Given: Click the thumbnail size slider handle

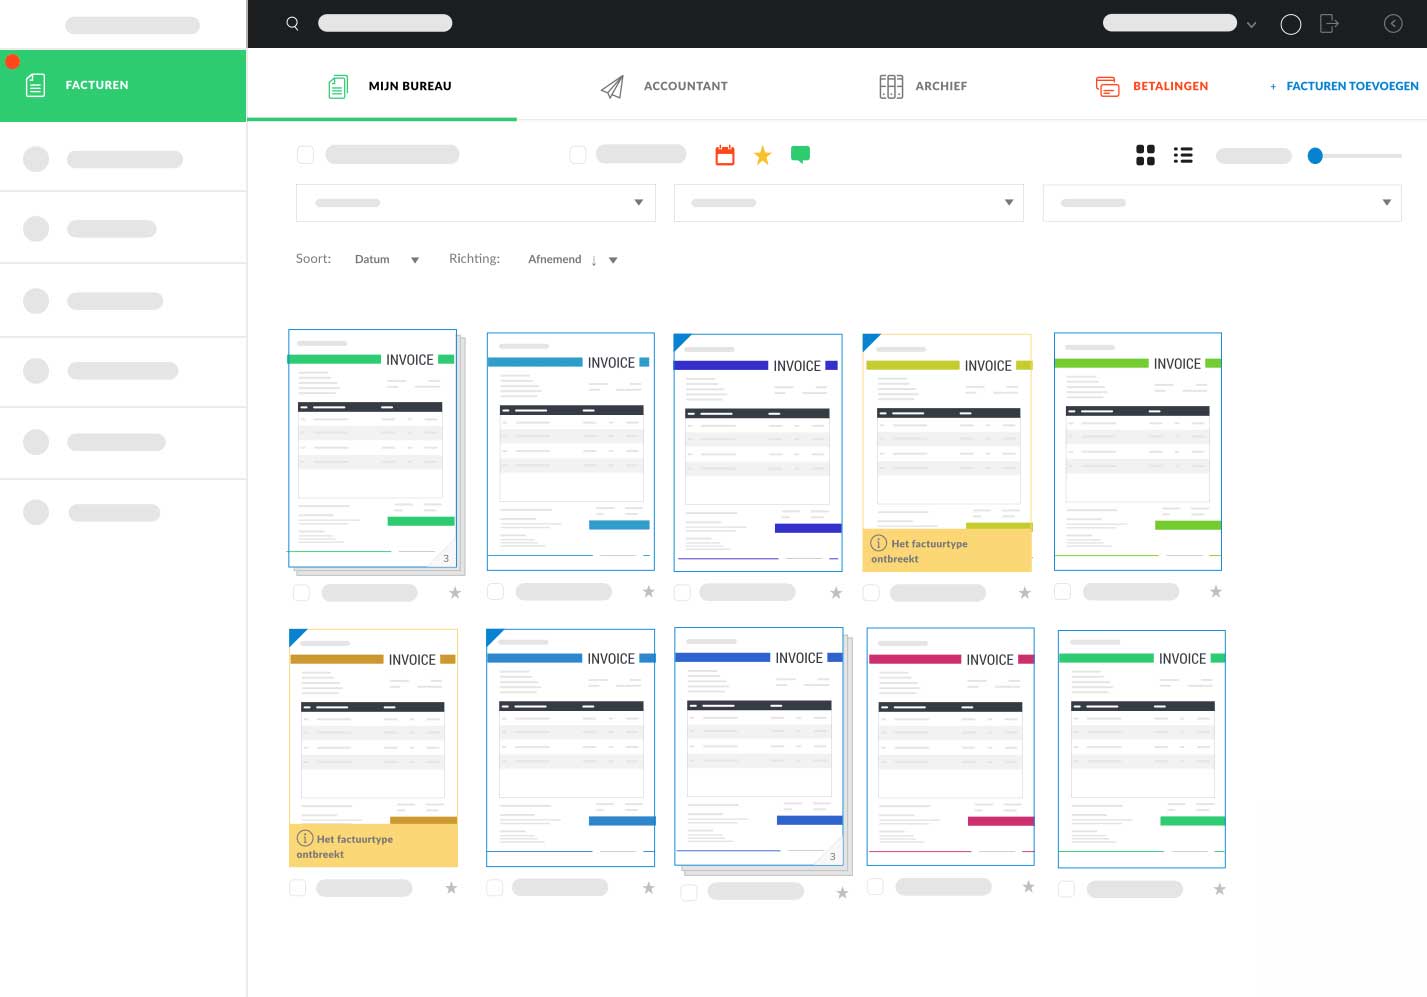Looking at the screenshot, I should click(1315, 155).
